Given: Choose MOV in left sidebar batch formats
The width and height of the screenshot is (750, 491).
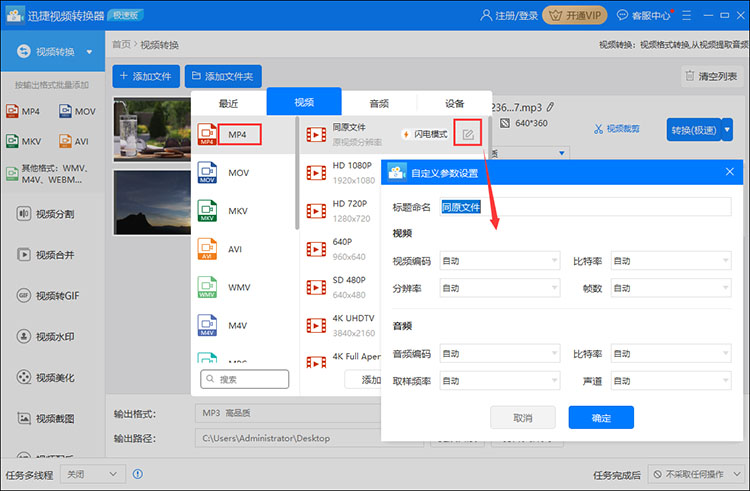Looking at the screenshot, I should 77,111.
